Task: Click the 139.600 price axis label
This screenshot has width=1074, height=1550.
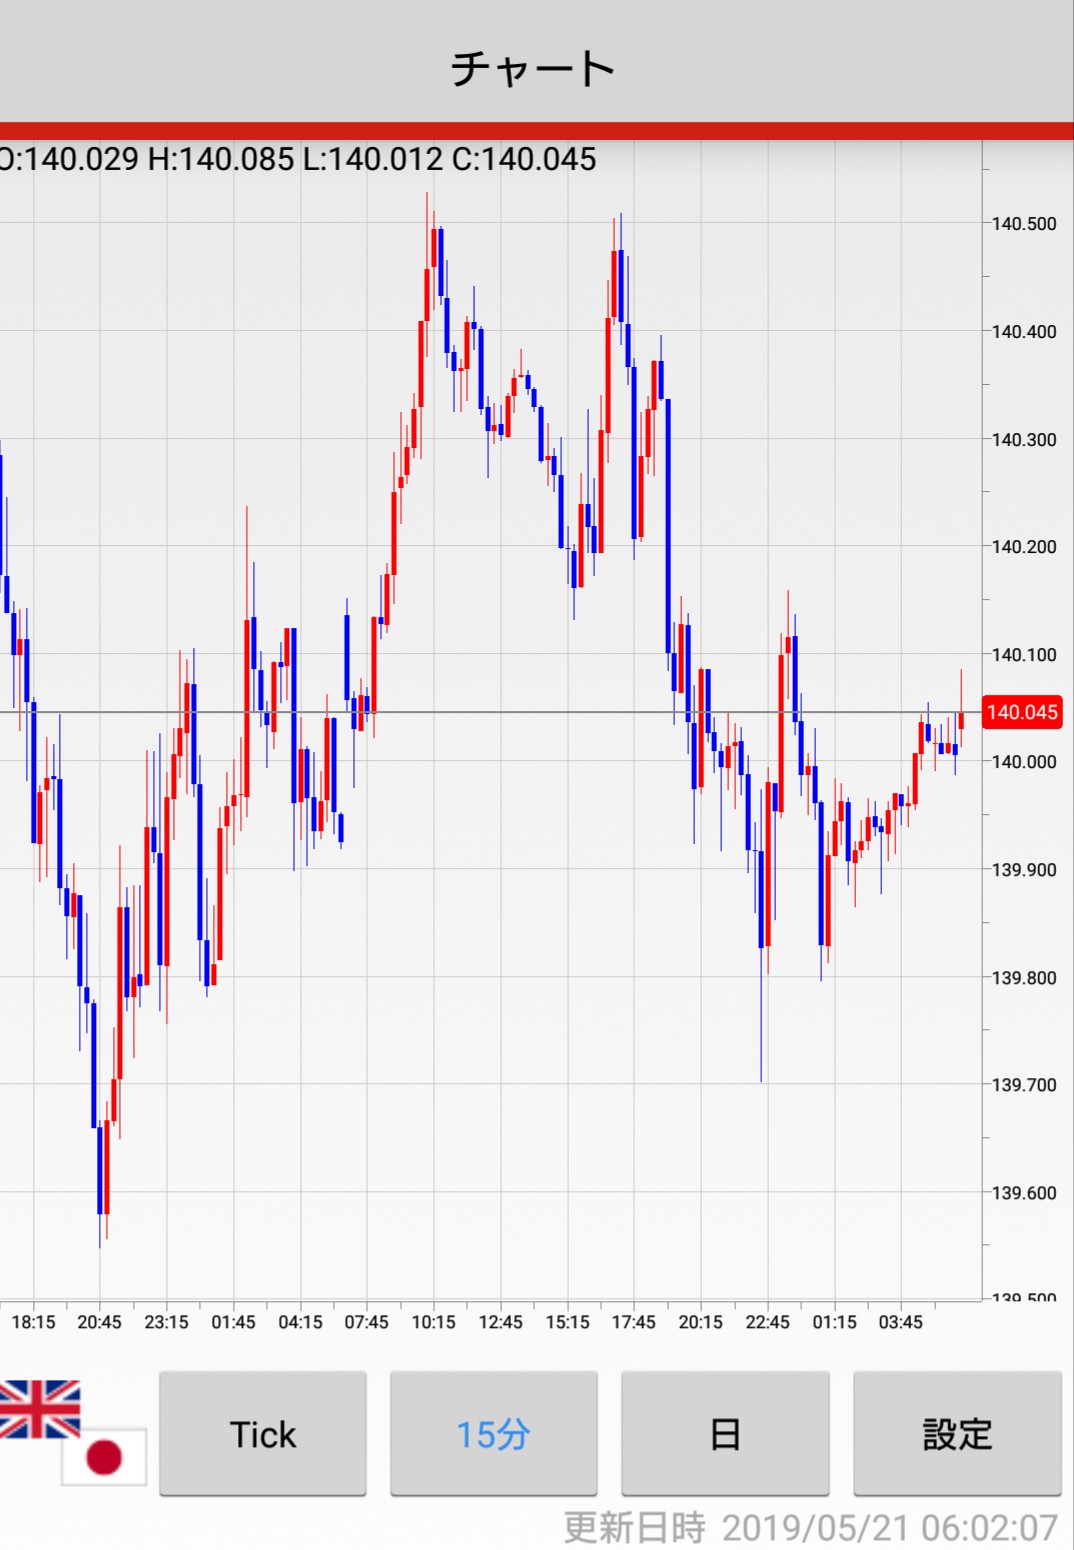Action: 1023,1192
